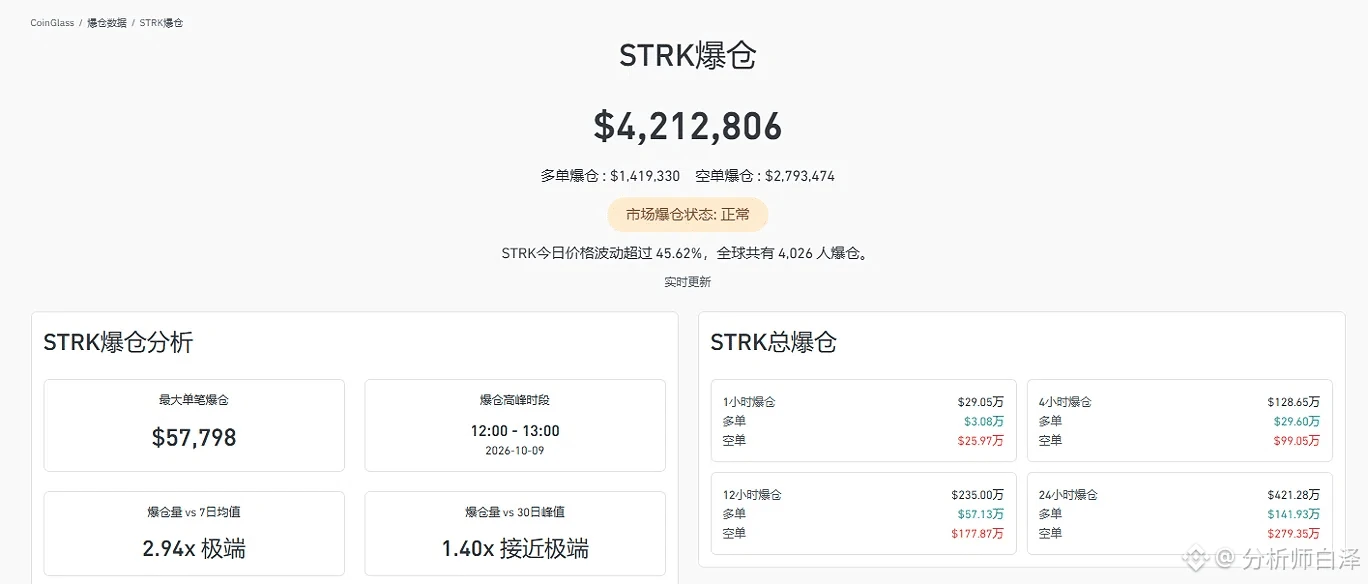Select the 4小时爆仓 panel
1368x584 pixels.
pyautogui.click(x=1180, y=421)
